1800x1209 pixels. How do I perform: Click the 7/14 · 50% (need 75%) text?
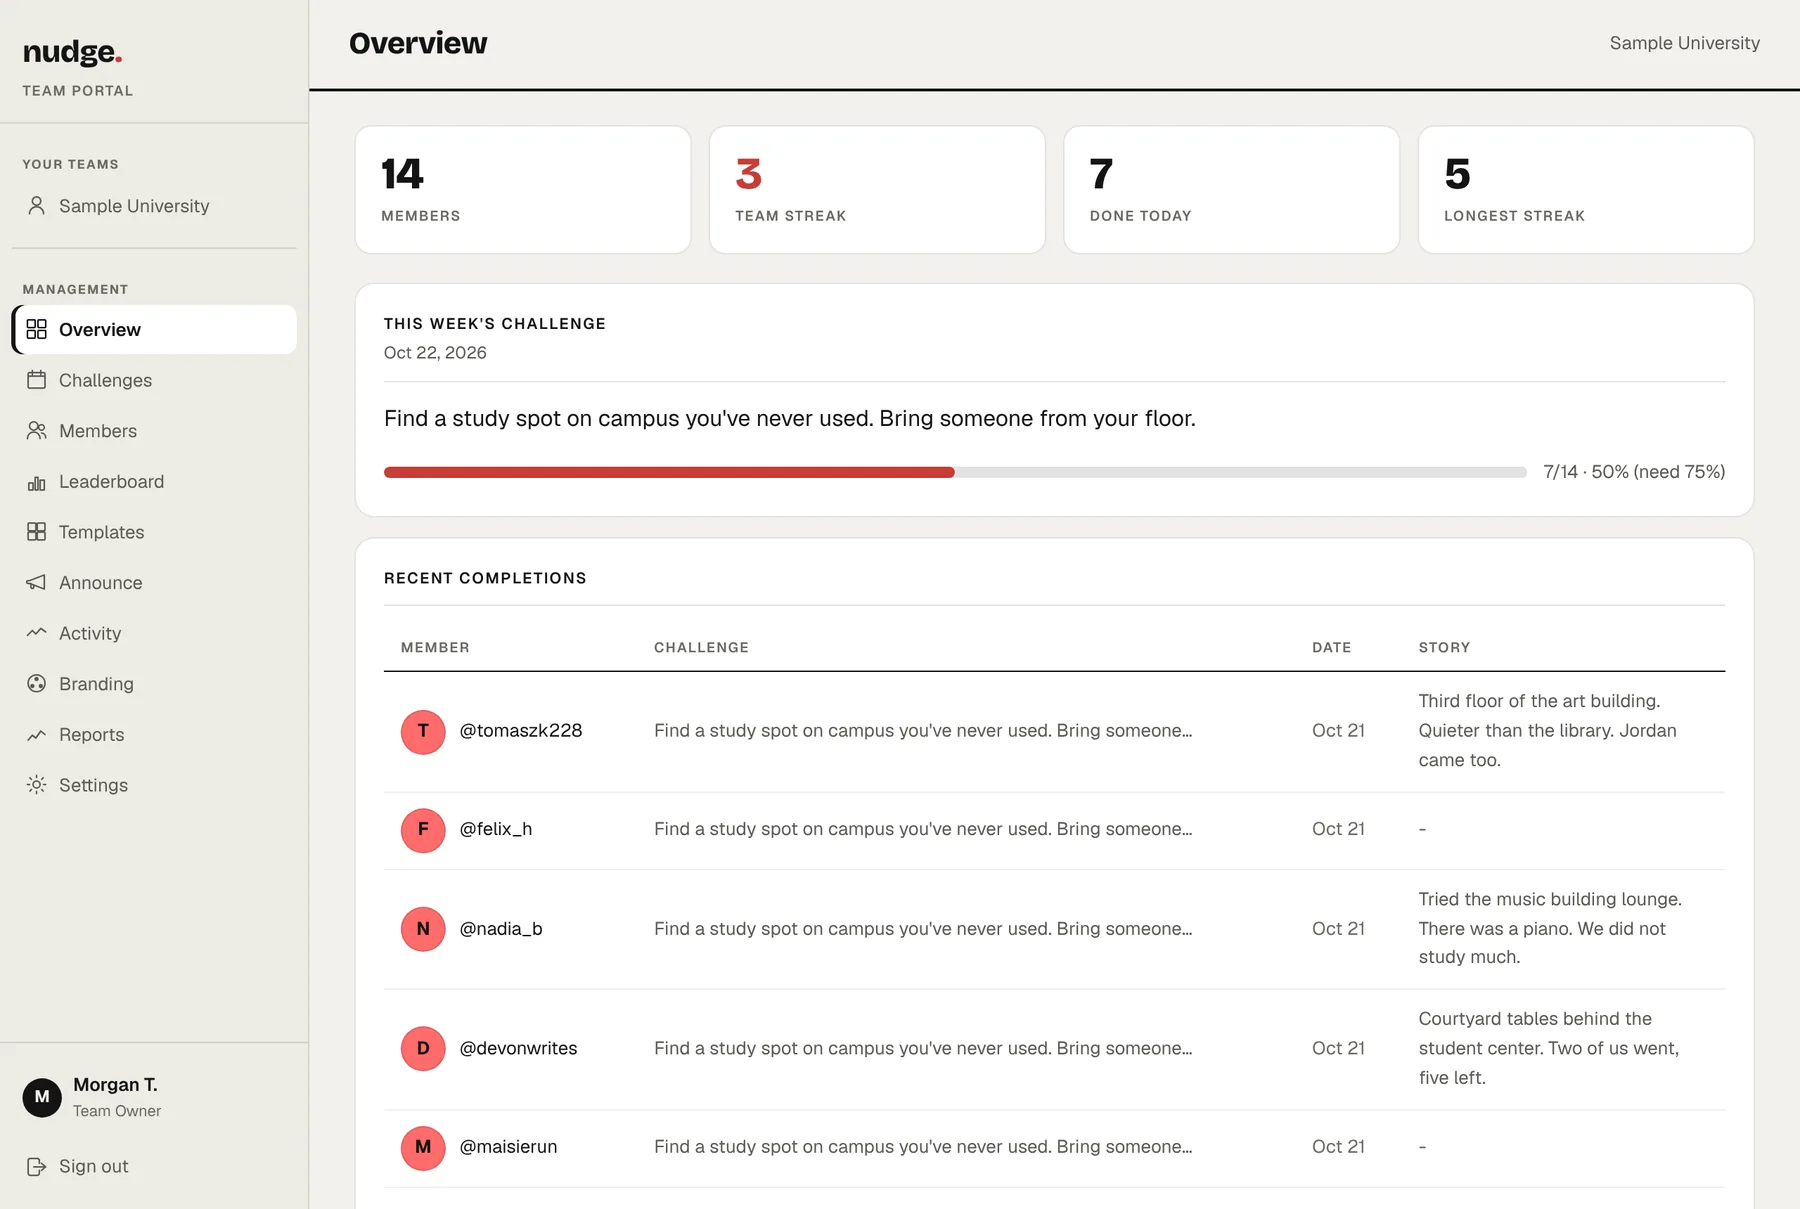pyautogui.click(x=1634, y=472)
